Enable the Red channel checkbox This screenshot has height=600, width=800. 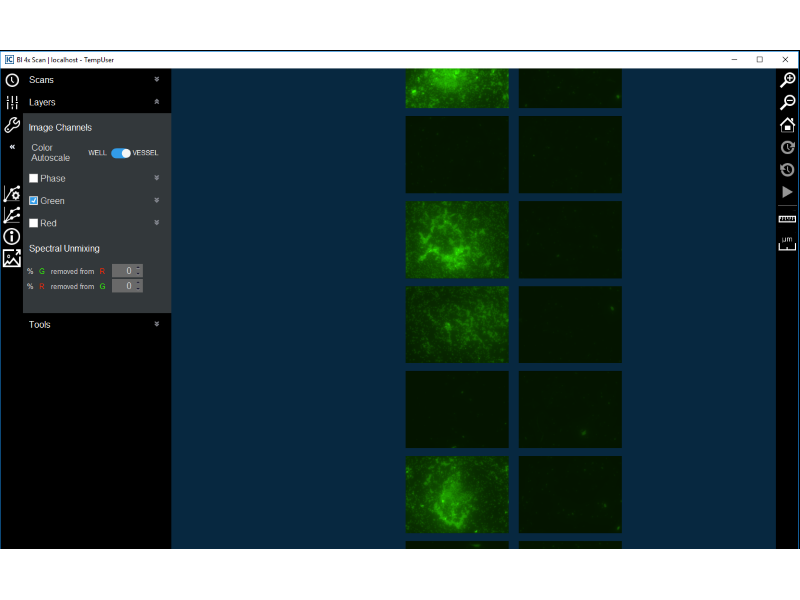(34, 223)
